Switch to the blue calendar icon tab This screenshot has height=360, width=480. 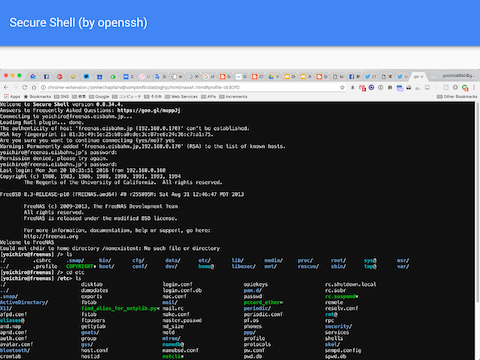pos(99,77)
